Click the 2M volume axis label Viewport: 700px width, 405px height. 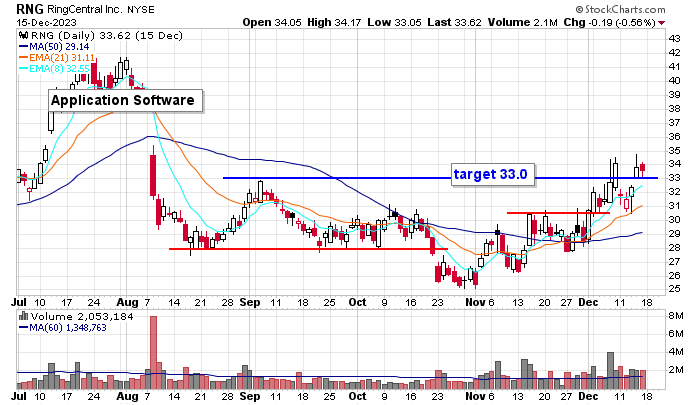pyautogui.click(x=676, y=370)
